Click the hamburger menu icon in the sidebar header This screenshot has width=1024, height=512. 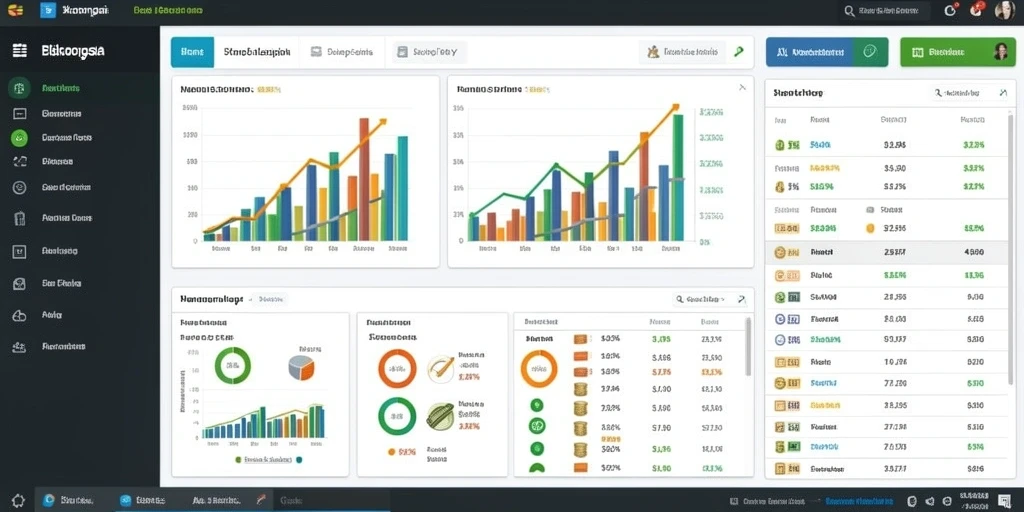click(20, 50)
